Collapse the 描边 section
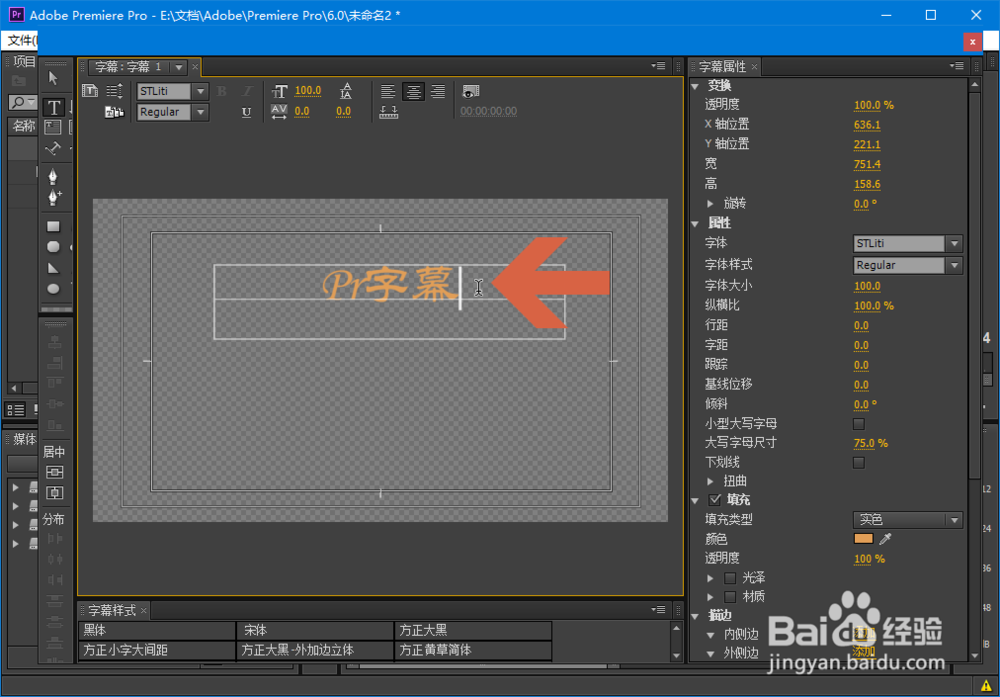The image size is (1000, 697). (x=696, y=616)
